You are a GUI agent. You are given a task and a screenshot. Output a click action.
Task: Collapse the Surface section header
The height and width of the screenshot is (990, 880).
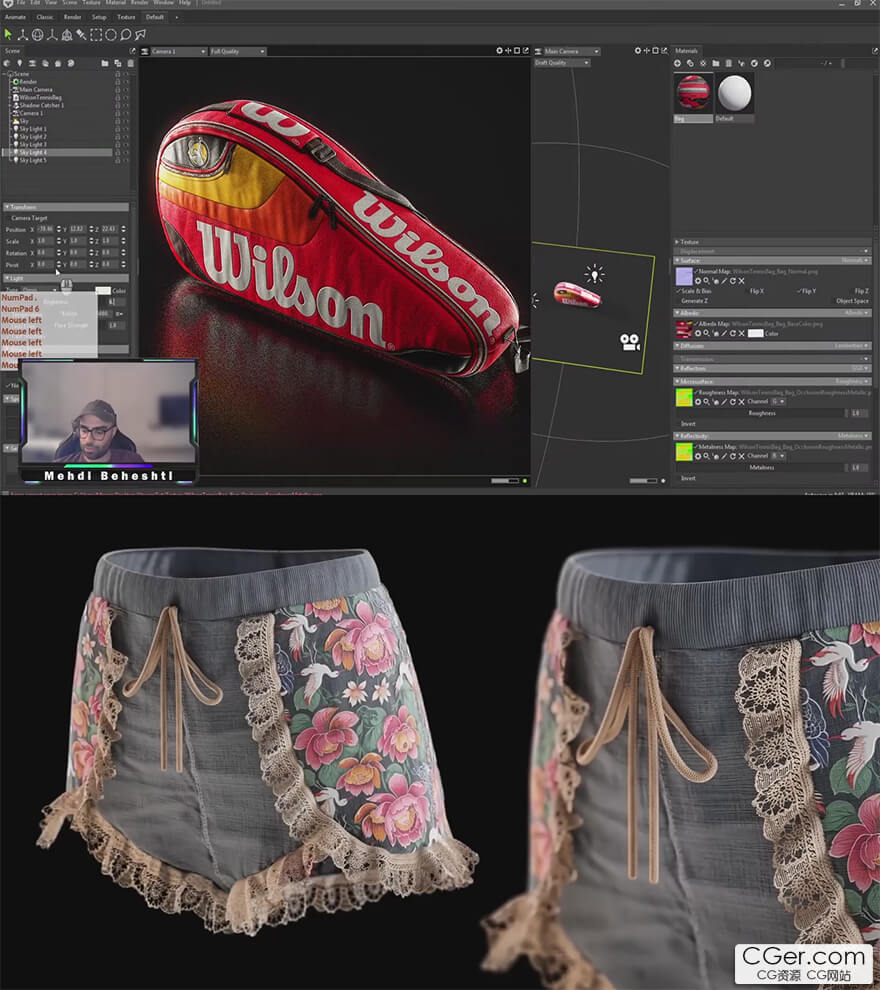[x=773, y=260]
